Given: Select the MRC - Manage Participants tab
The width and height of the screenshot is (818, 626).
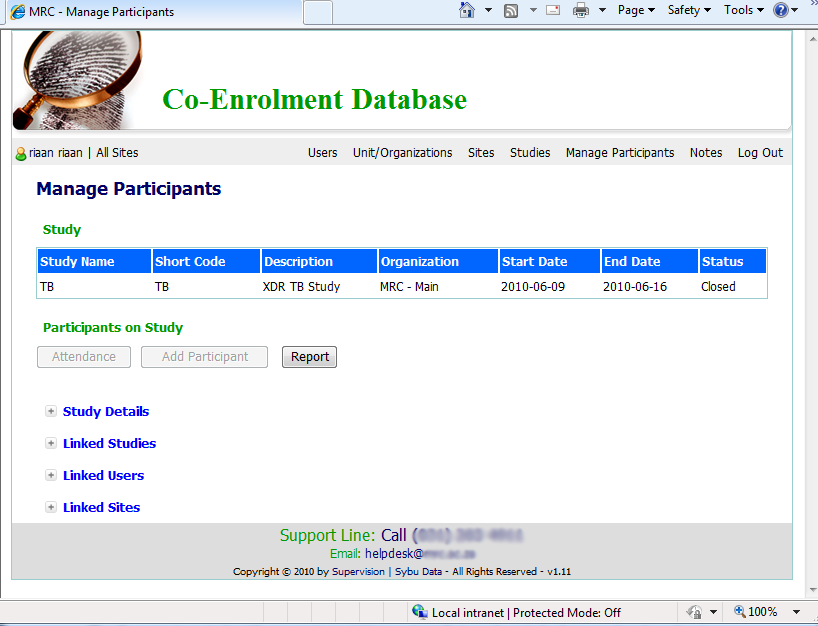Looking at the screenshot, I should tap(154, 12).
